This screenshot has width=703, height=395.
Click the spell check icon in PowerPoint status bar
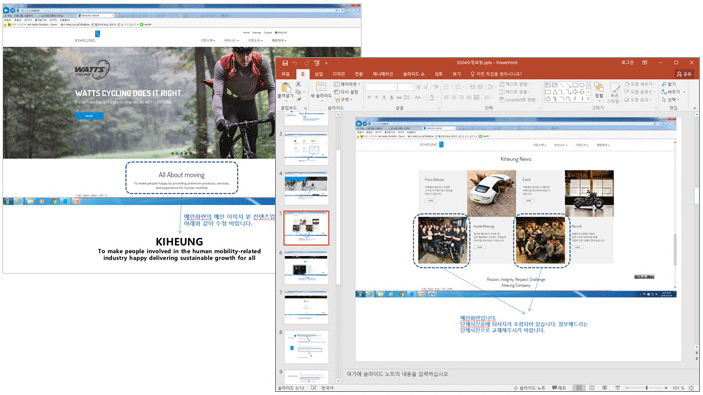pos(313,388)
